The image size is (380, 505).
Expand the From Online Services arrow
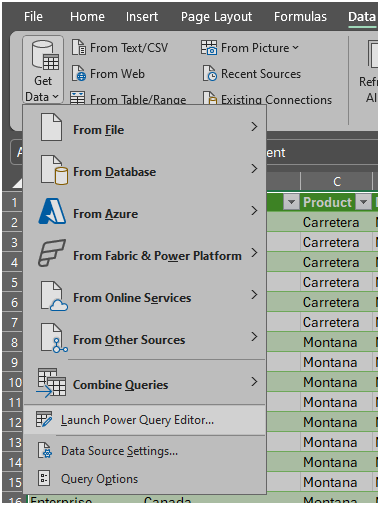tap(254, 295)
